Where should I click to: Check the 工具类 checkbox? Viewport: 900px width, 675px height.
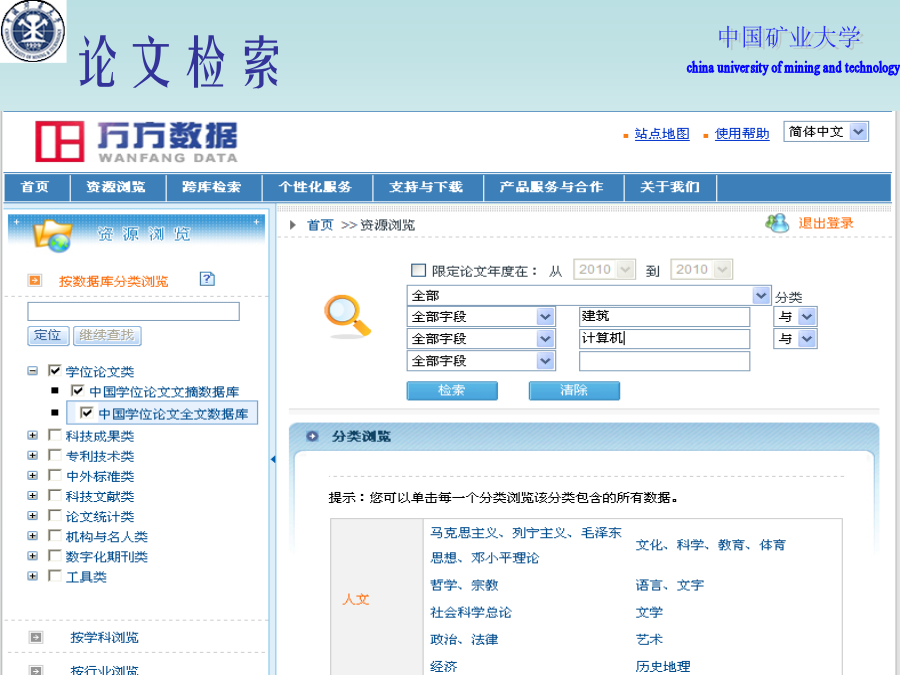(55, 576)
